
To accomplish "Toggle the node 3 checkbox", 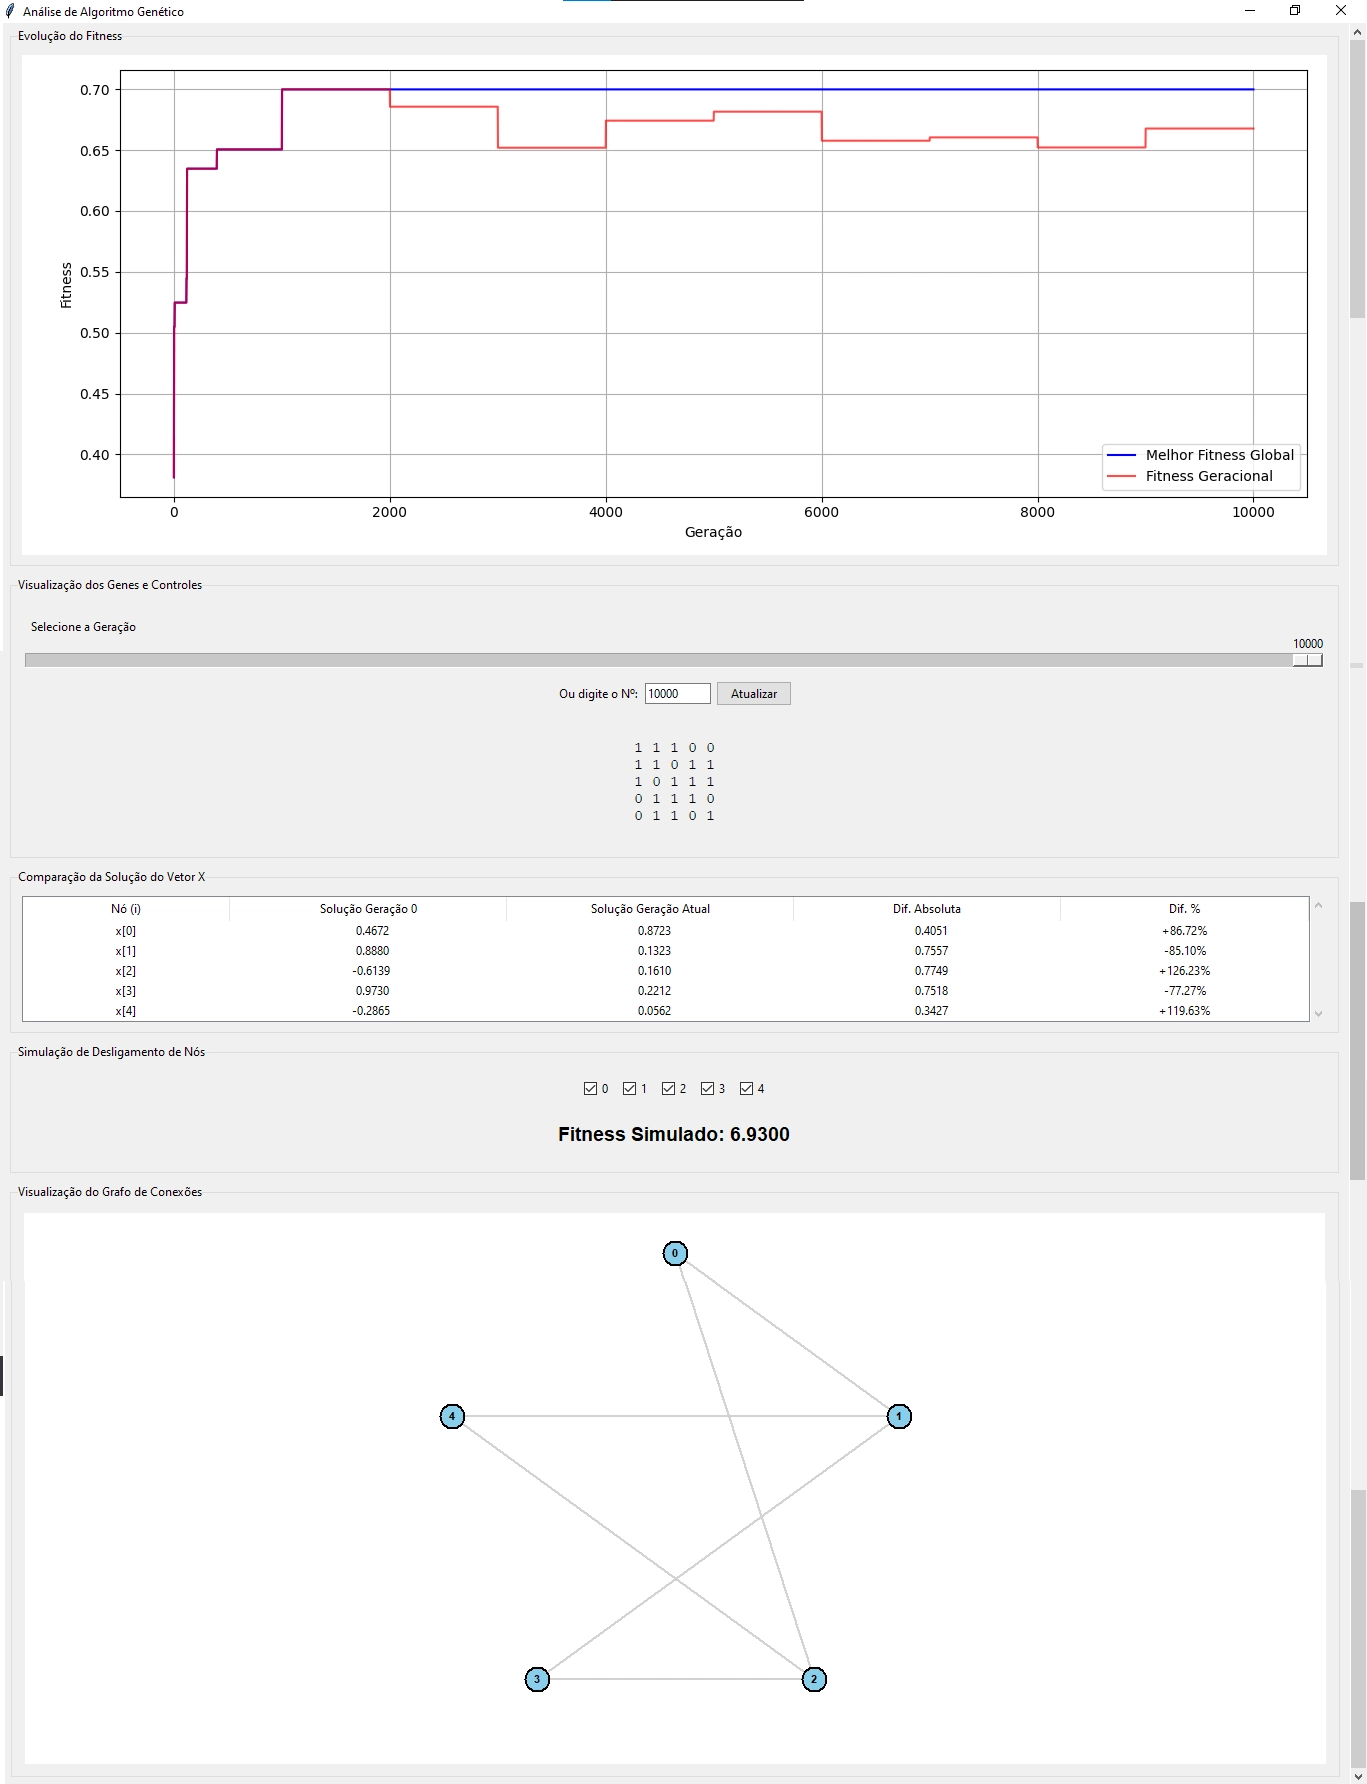I will point(707,1088).
